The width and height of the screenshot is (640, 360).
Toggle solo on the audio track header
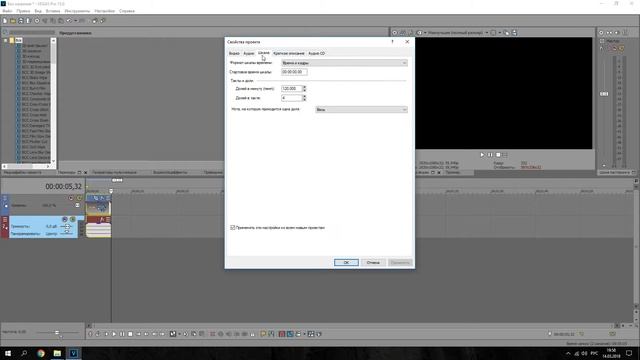[x=73, y=220]
